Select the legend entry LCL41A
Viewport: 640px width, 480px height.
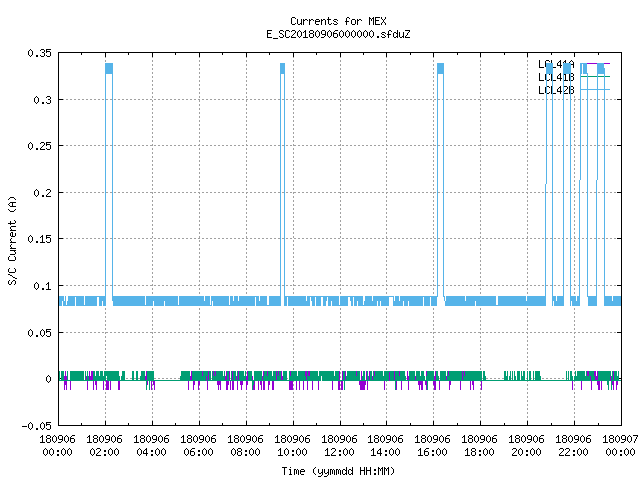556,64
